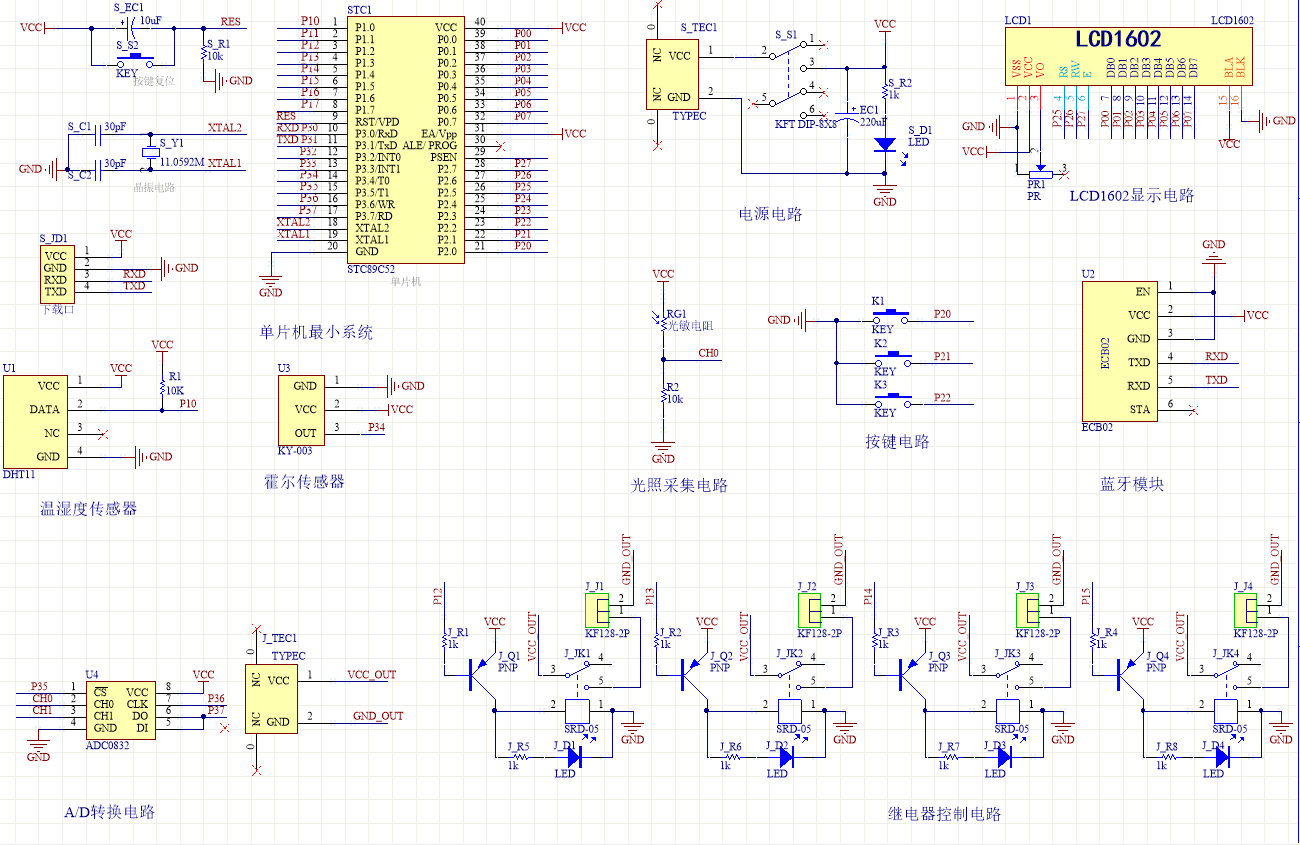Viewport: 1300px width, 845px height.
Task: Select the DHT11 sensor block U1
Action: pos(35,420)
